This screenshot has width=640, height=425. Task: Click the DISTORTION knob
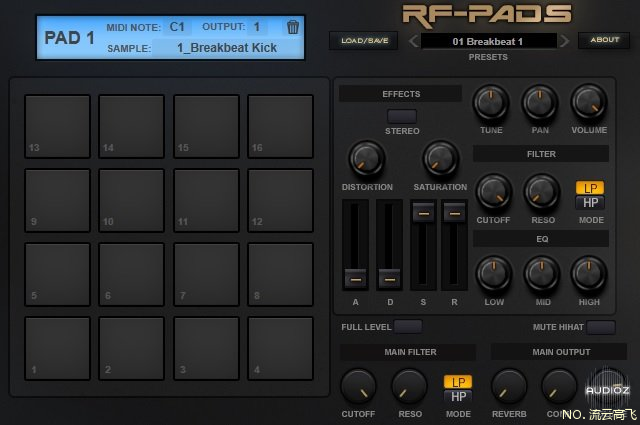[x=367, y=159]
